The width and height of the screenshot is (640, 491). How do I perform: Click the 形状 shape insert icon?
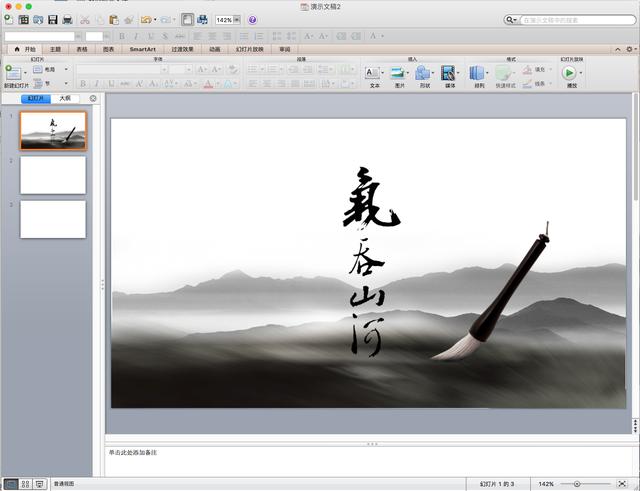[x=422, y=73]
